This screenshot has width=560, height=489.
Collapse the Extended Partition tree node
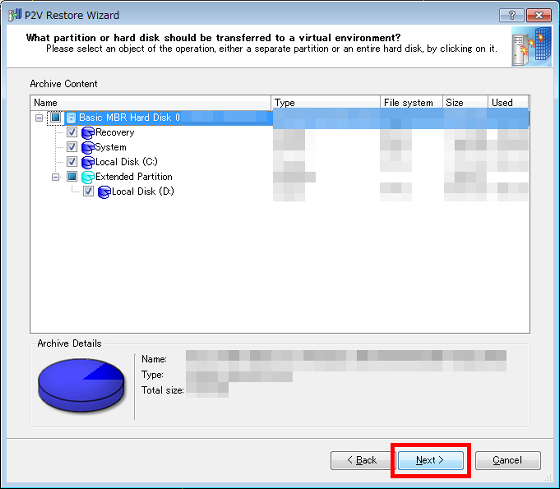click(55, 177)
